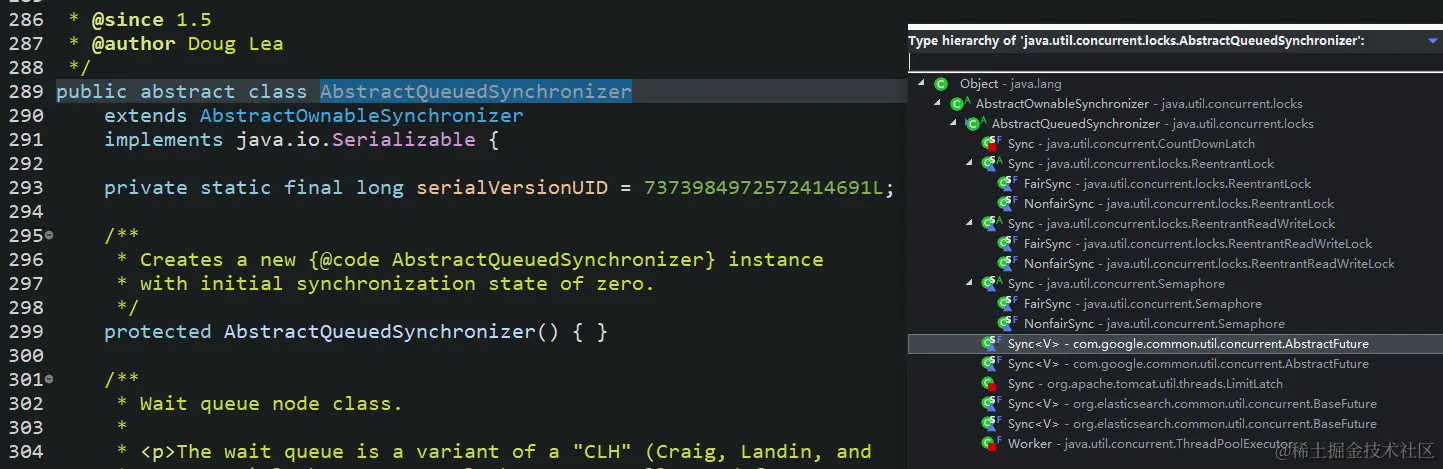Select Worker - java.util.concurrent.ThreadPoolExecutor label
This screenshot has width=1443, height=469.
click(1151, 444)
